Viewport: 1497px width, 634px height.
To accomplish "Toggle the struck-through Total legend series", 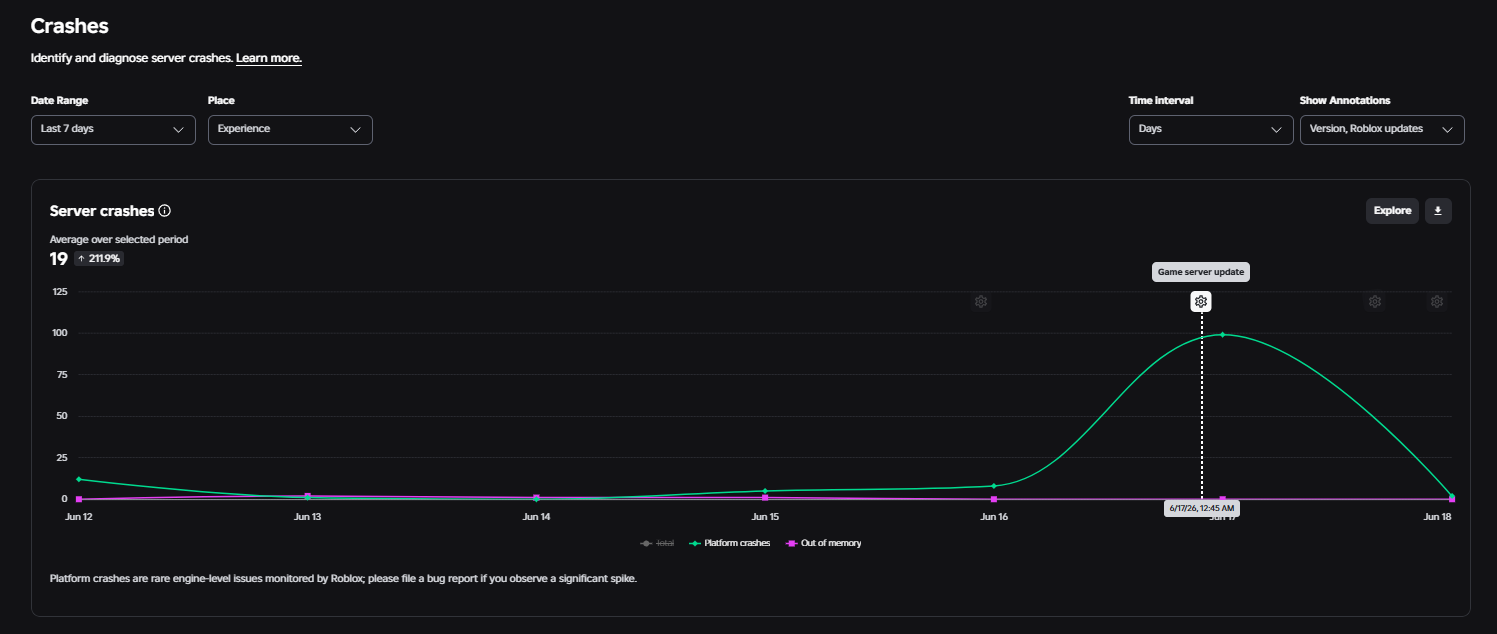I will tap(657, 543).
